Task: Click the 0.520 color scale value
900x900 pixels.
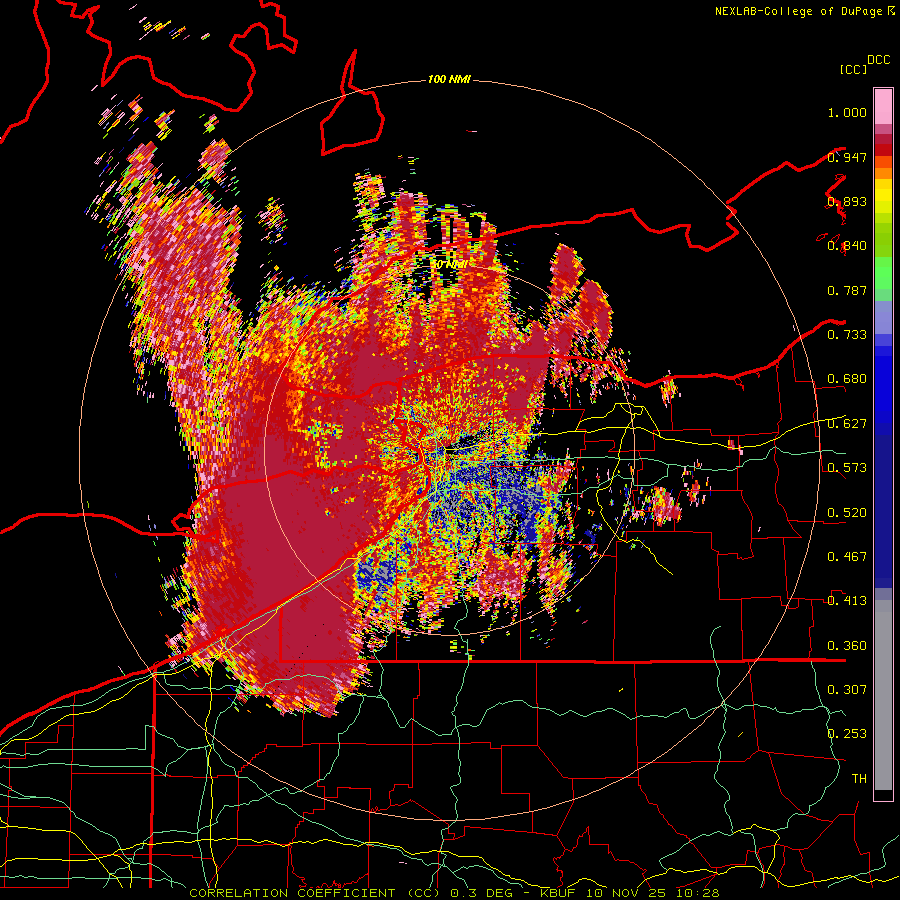Action: [847, 513]
